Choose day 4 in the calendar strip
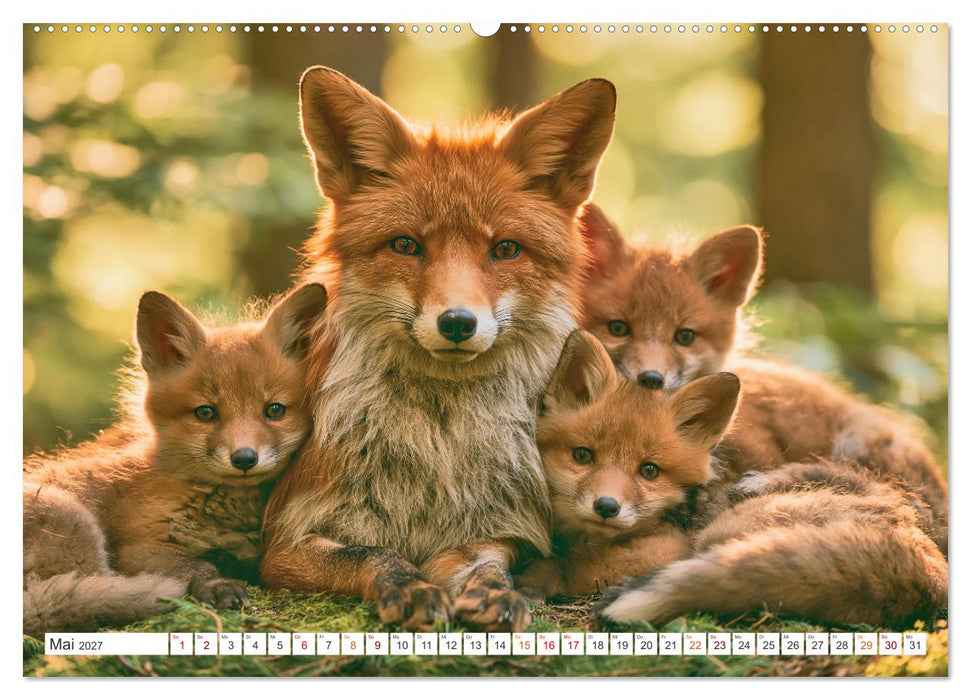Image resolution: width=971 pixels, height=700 pixels. pyautogui.click(x=255, y=644)
